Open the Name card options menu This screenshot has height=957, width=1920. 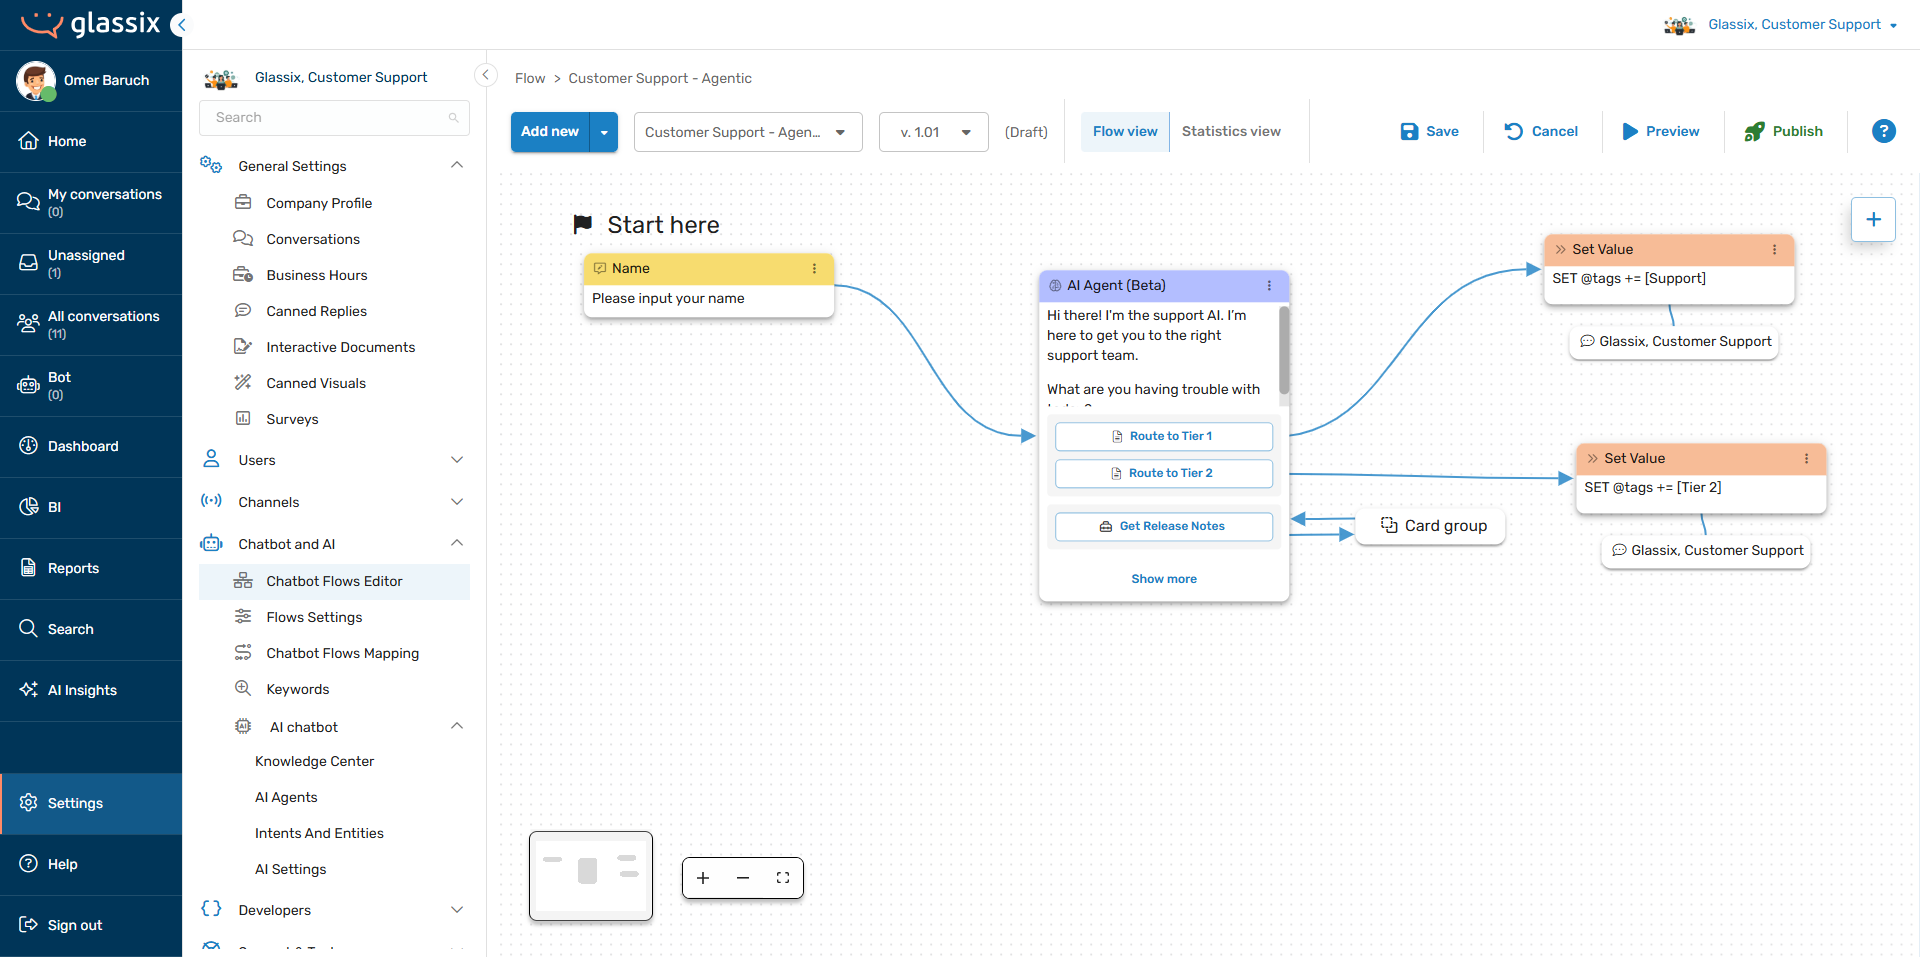(814, 268)
